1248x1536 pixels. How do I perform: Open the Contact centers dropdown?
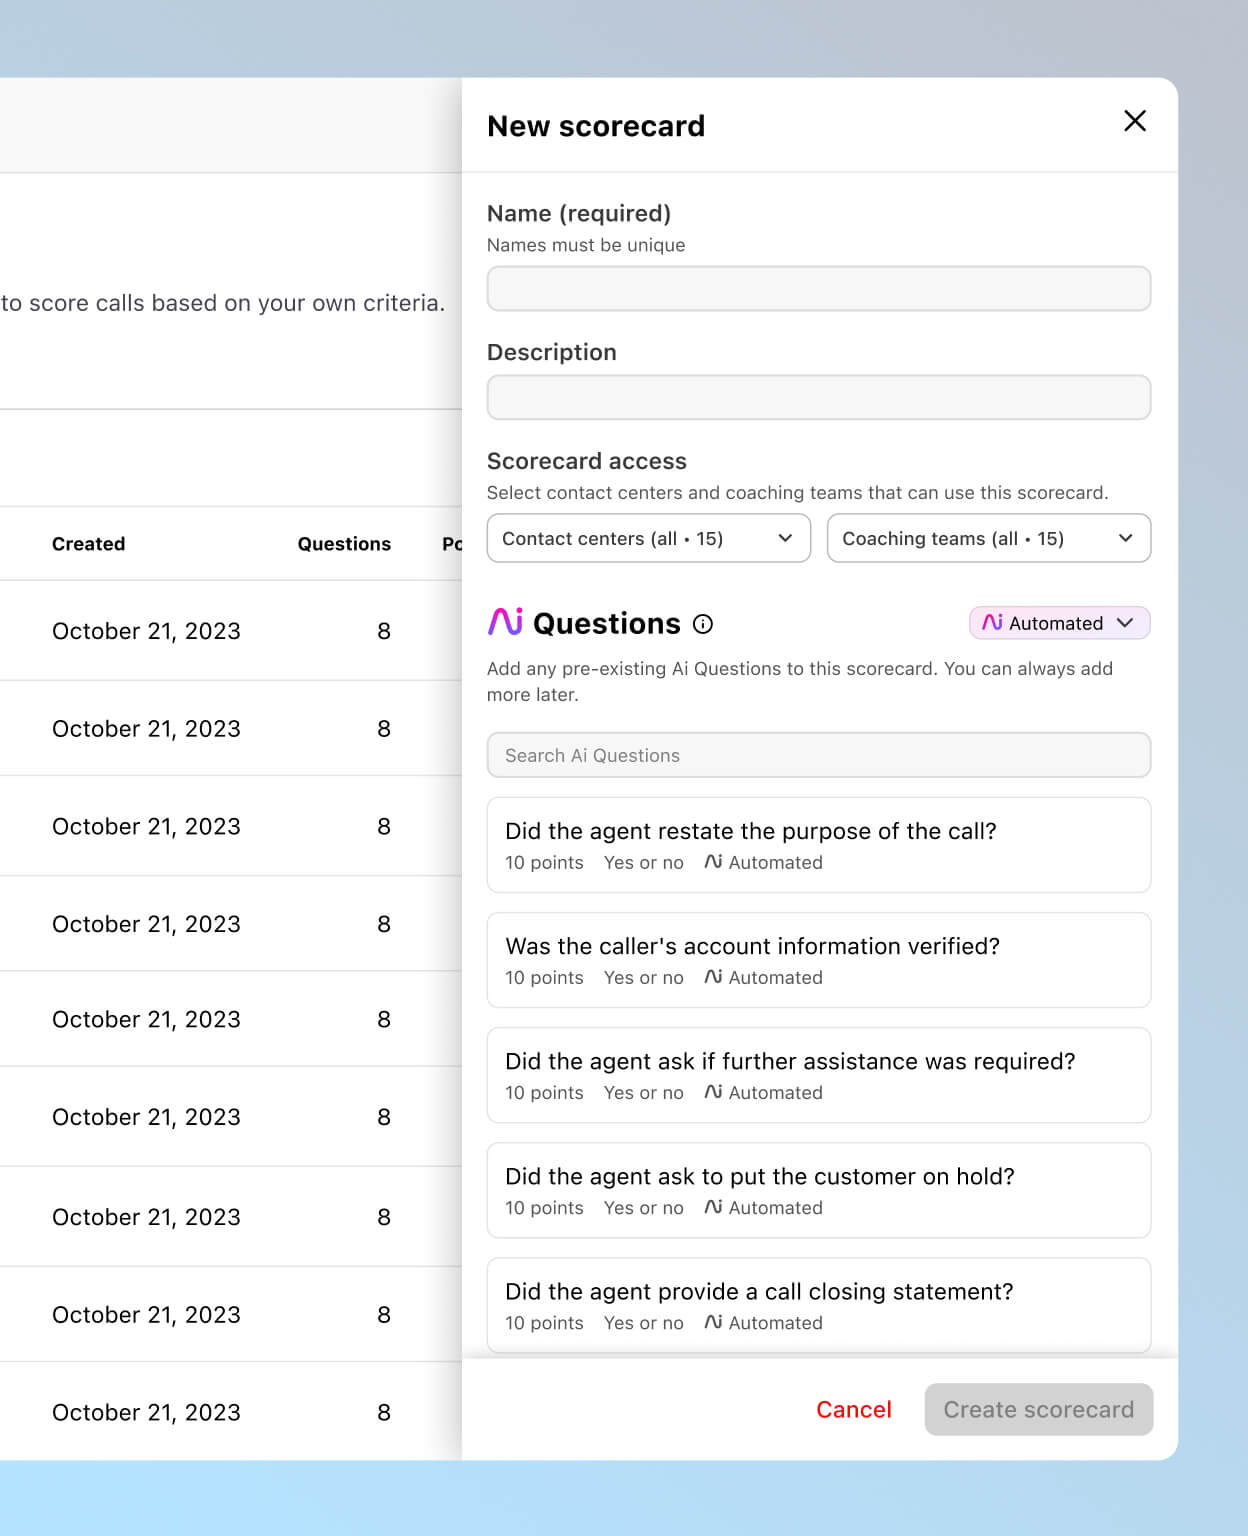(648, 538)
